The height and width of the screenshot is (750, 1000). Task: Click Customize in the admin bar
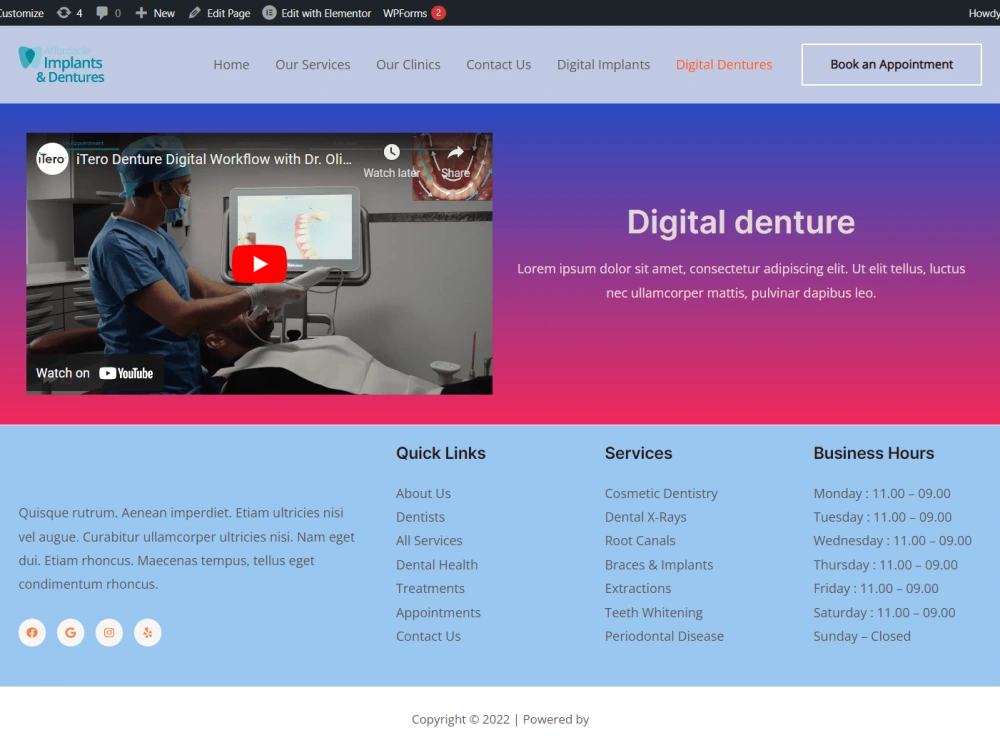click(x=22, y=13)
